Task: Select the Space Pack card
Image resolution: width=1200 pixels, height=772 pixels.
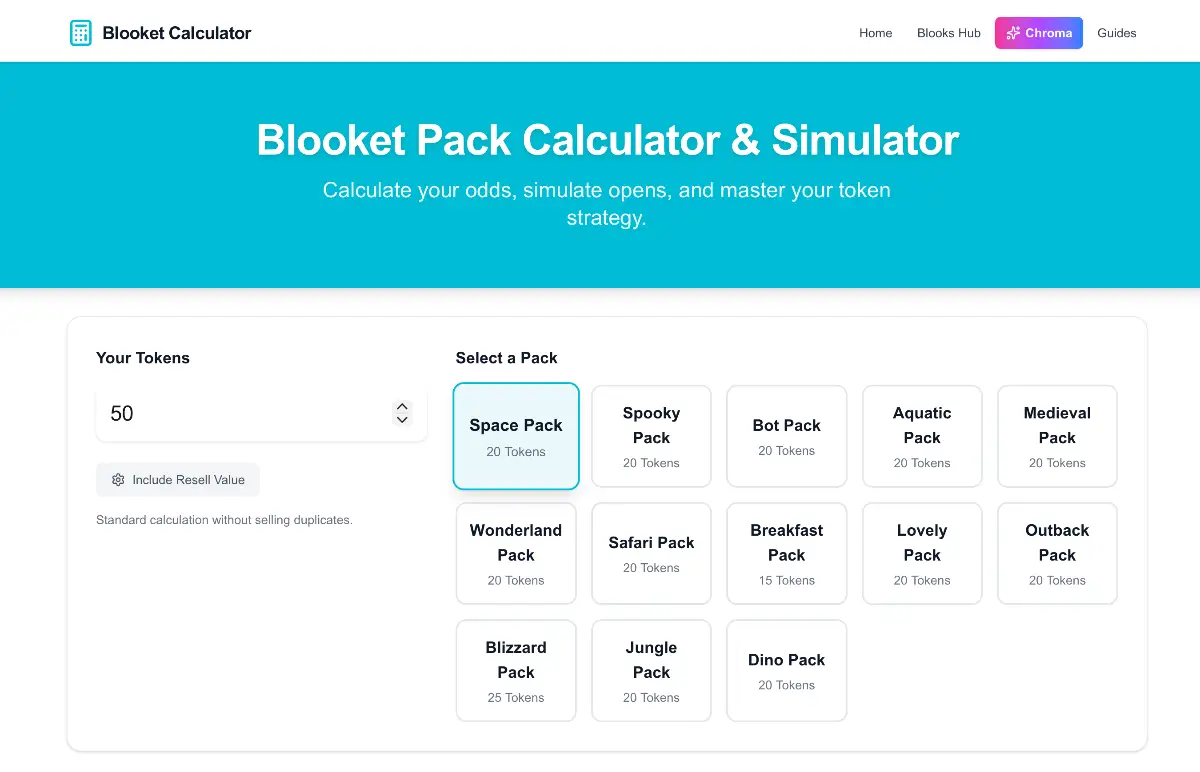Action: [516, 436]
